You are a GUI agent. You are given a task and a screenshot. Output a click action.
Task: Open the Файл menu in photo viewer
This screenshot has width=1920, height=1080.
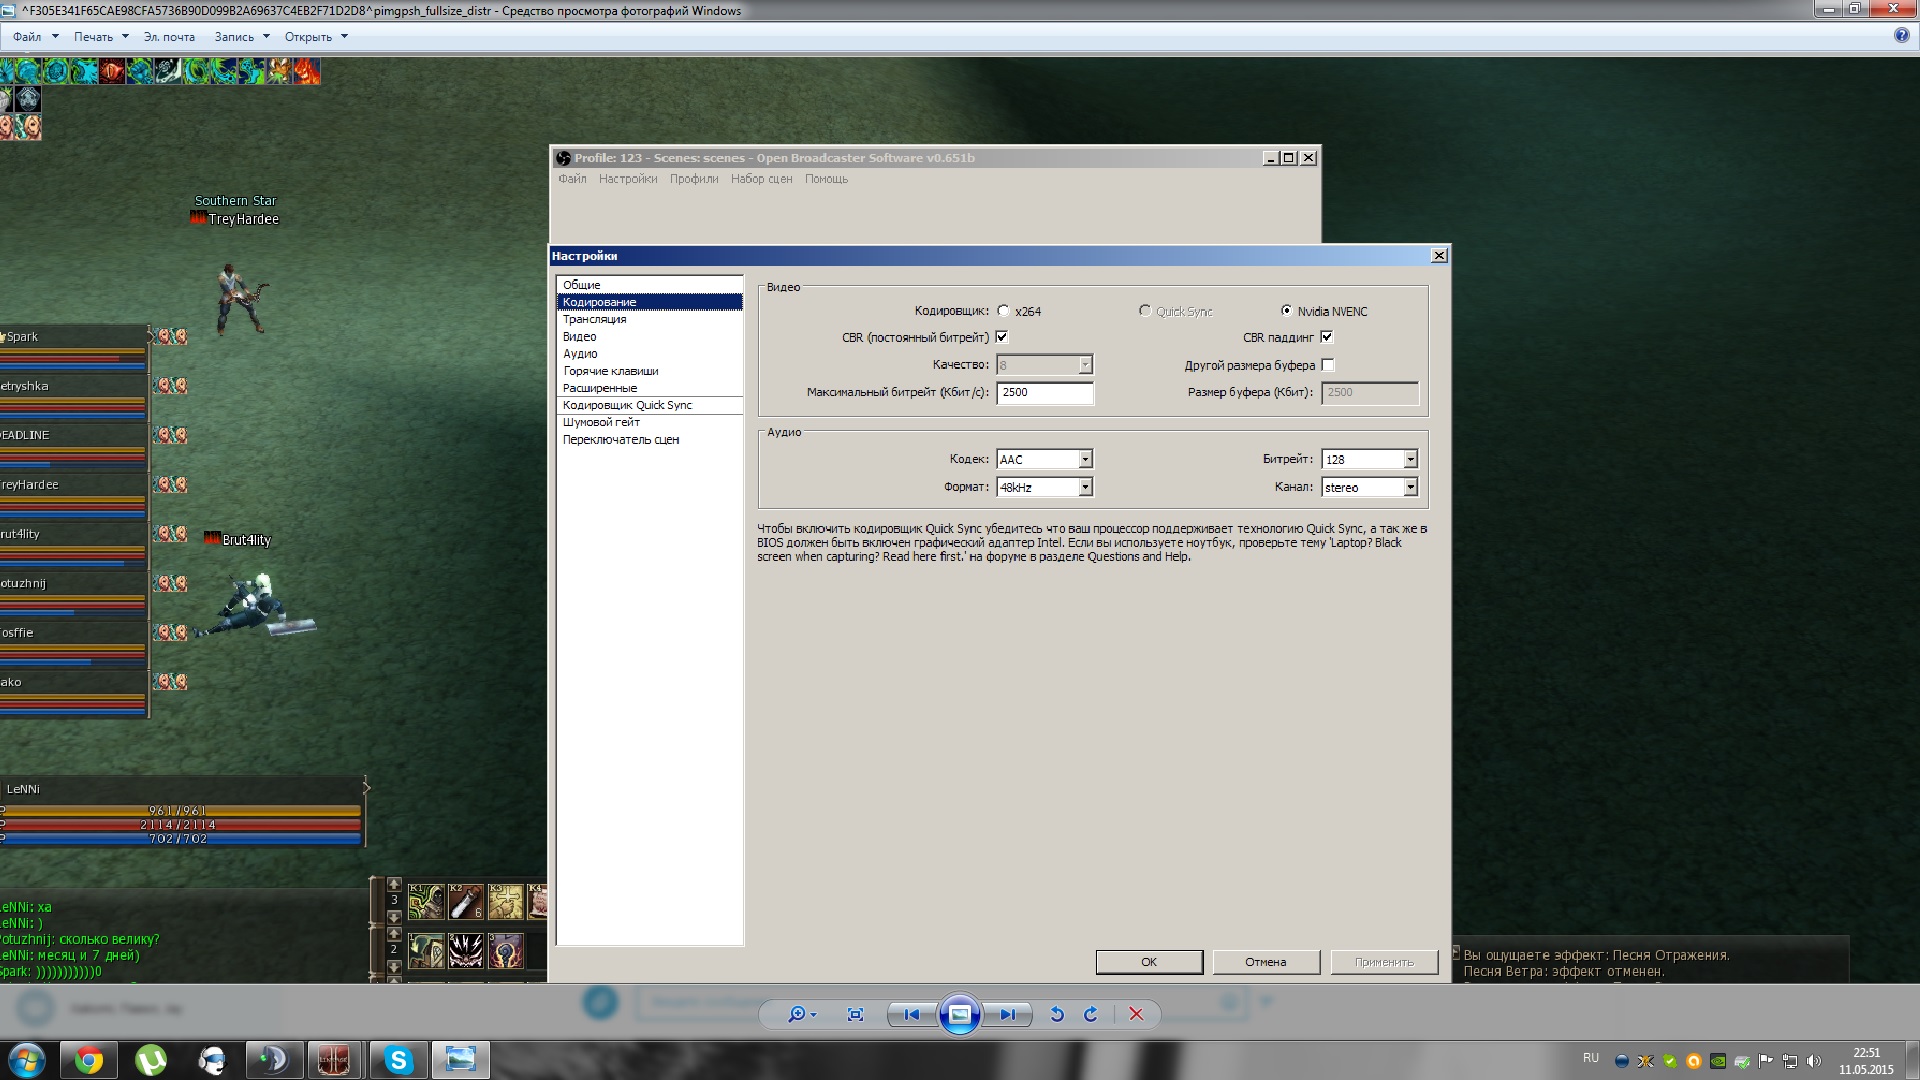click(x=28, y=37)
